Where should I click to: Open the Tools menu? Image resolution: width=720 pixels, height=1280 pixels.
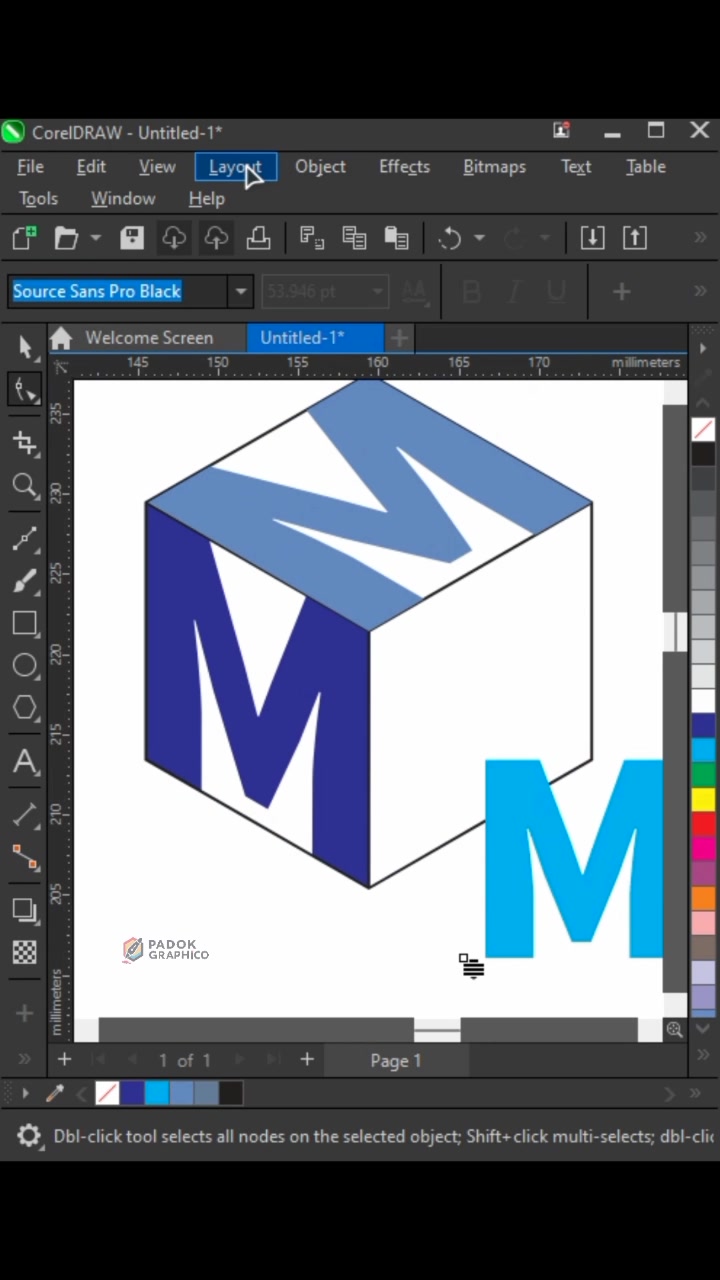pos(38,199)
